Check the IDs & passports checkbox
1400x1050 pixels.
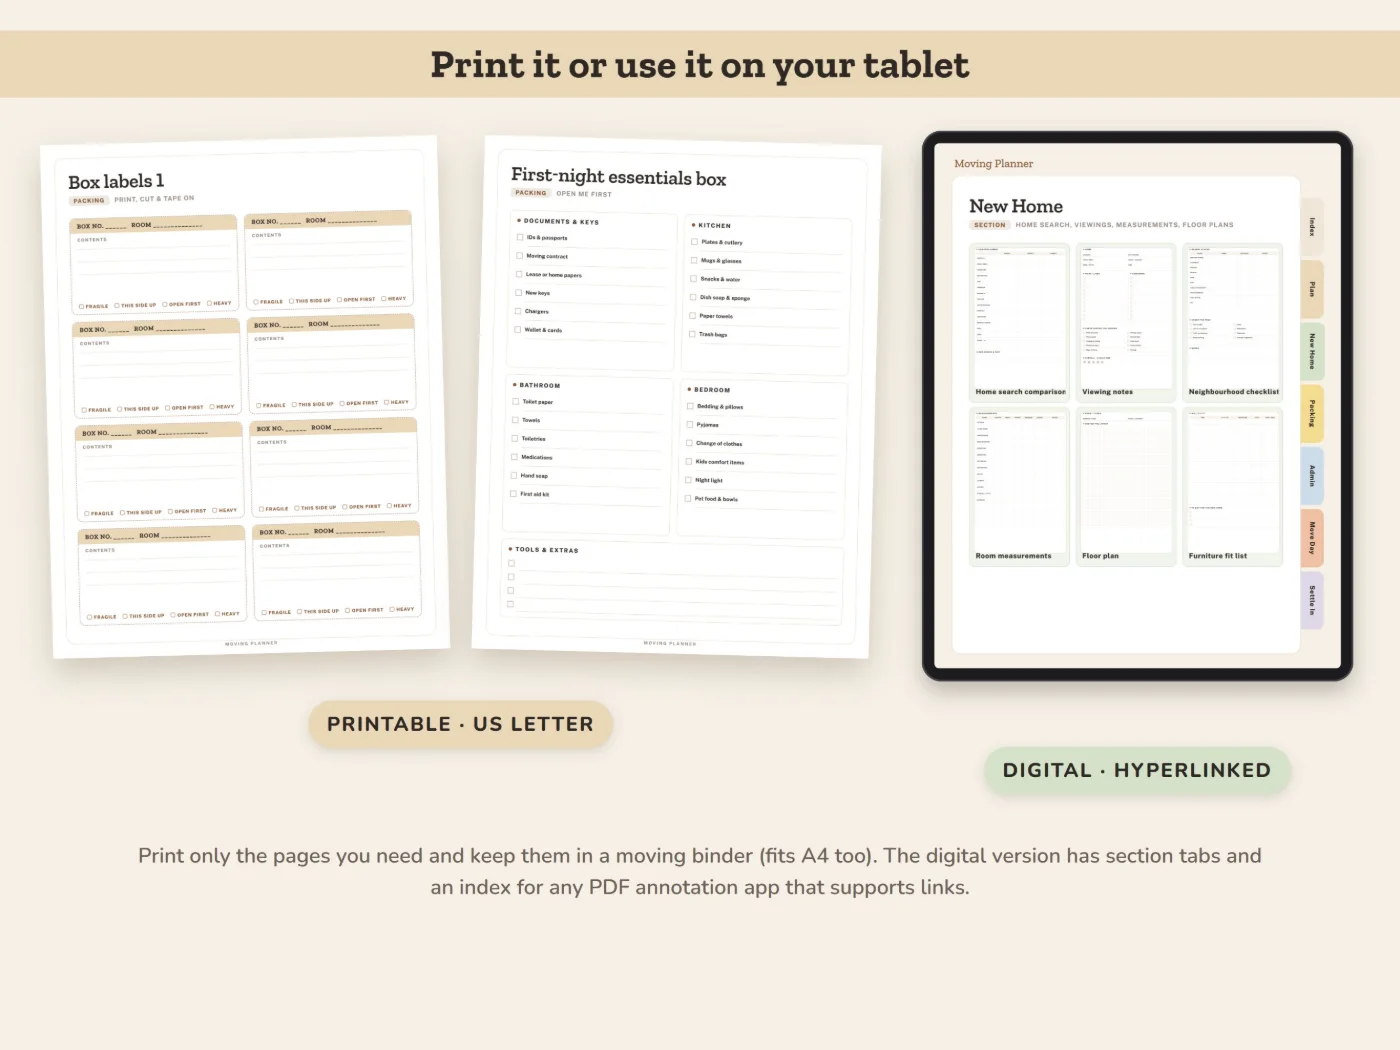520,237
